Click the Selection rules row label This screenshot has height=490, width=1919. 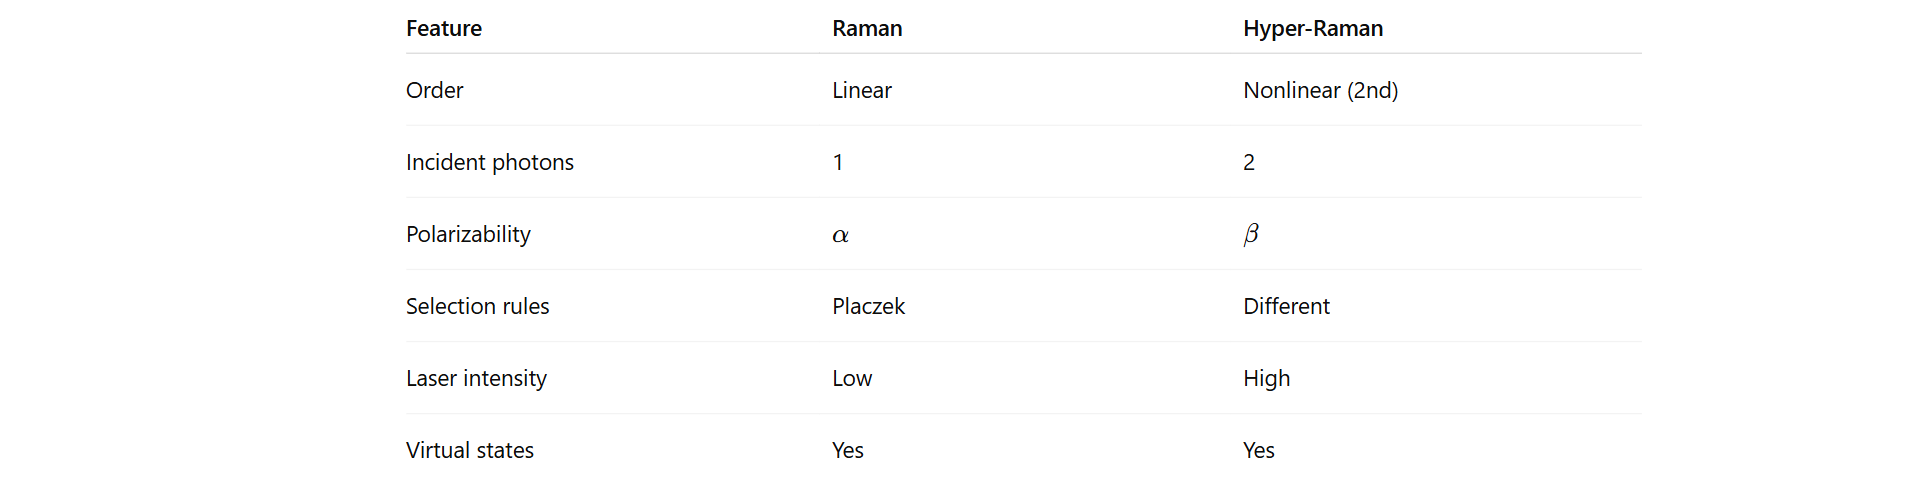(478, 307)
